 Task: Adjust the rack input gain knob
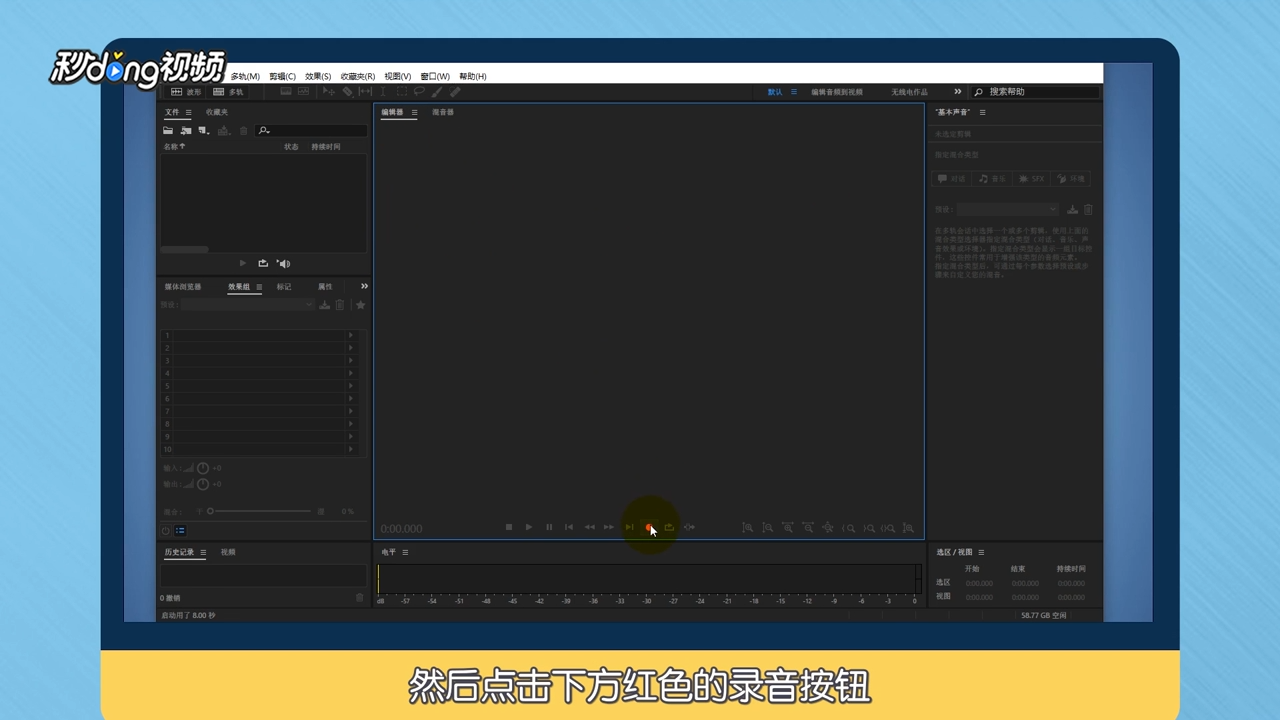(x=203, y=468)
